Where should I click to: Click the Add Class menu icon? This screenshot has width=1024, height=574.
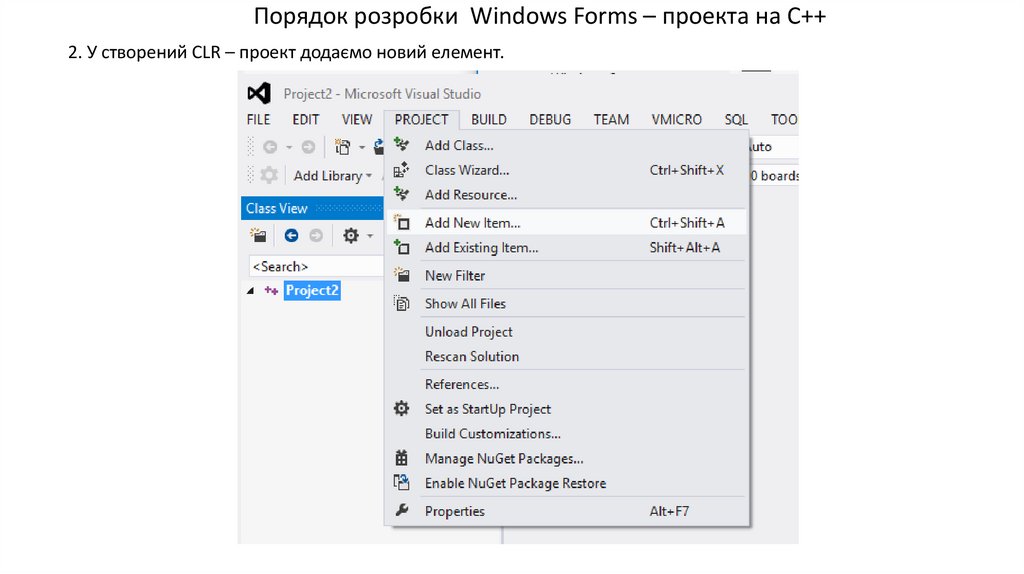402,145
